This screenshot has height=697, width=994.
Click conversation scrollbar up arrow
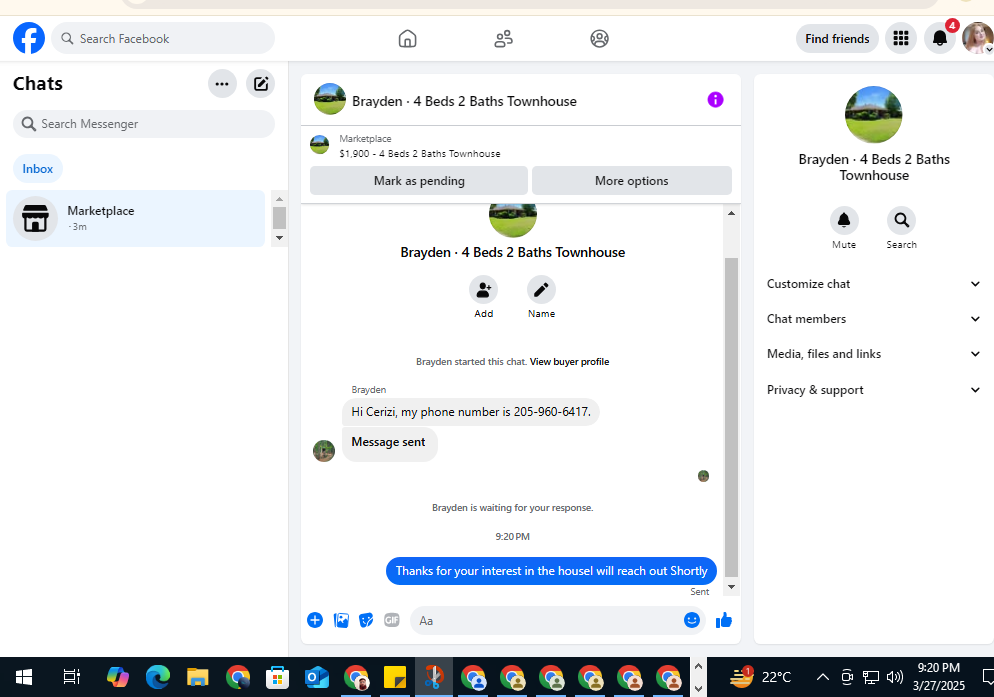tap(731, 213)
